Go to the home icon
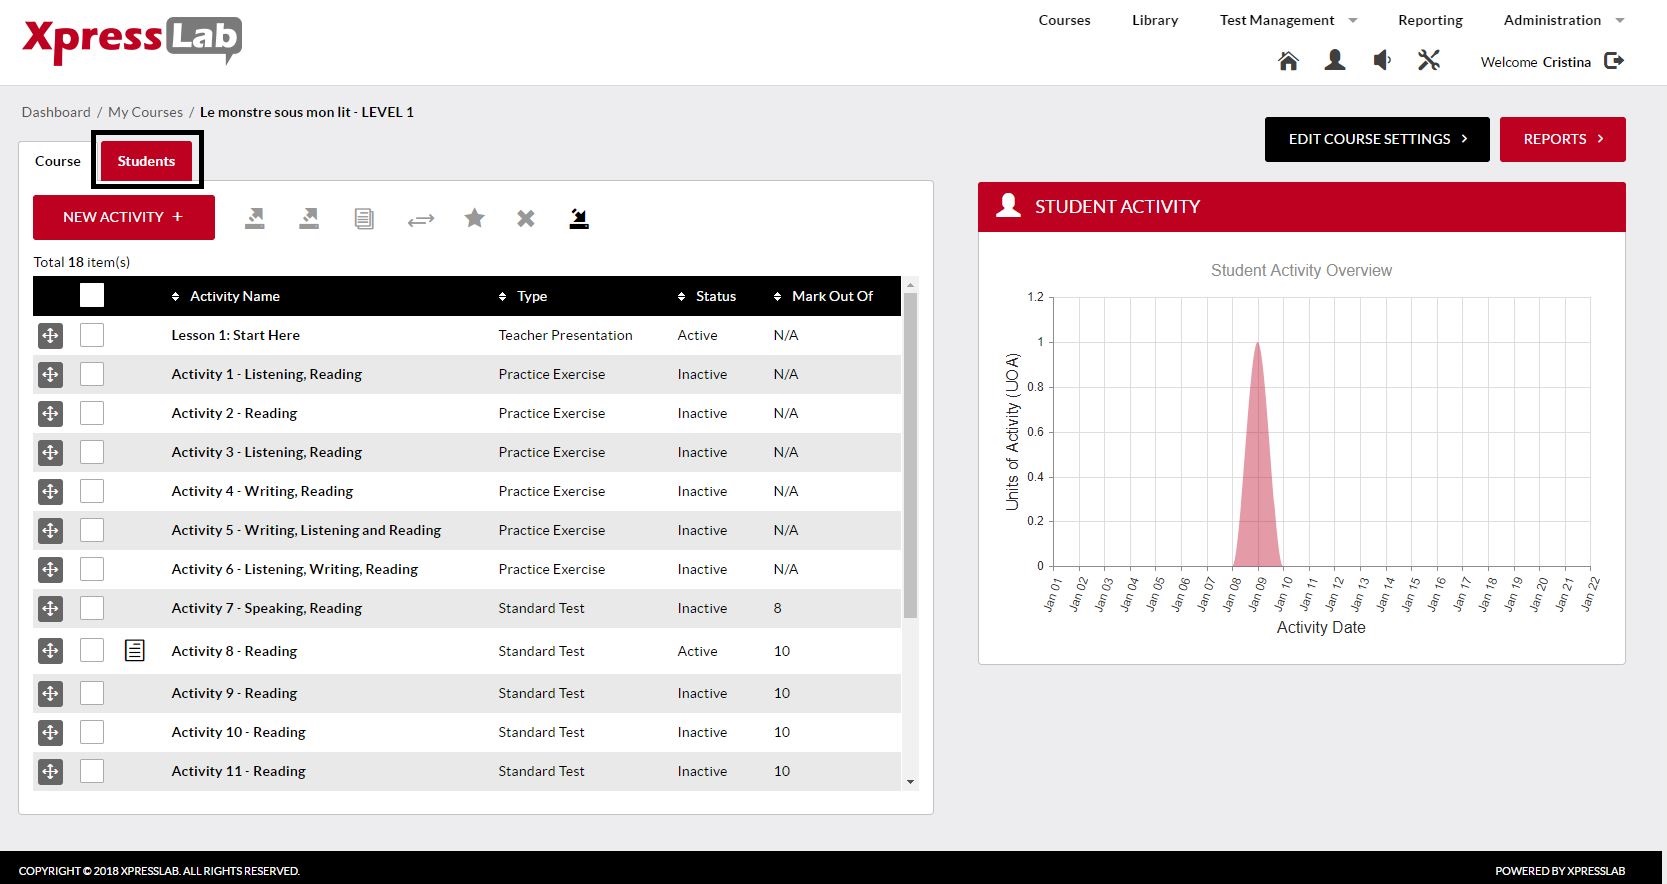The width and height of the screenshot is (1667, 884). (1288, 61)
